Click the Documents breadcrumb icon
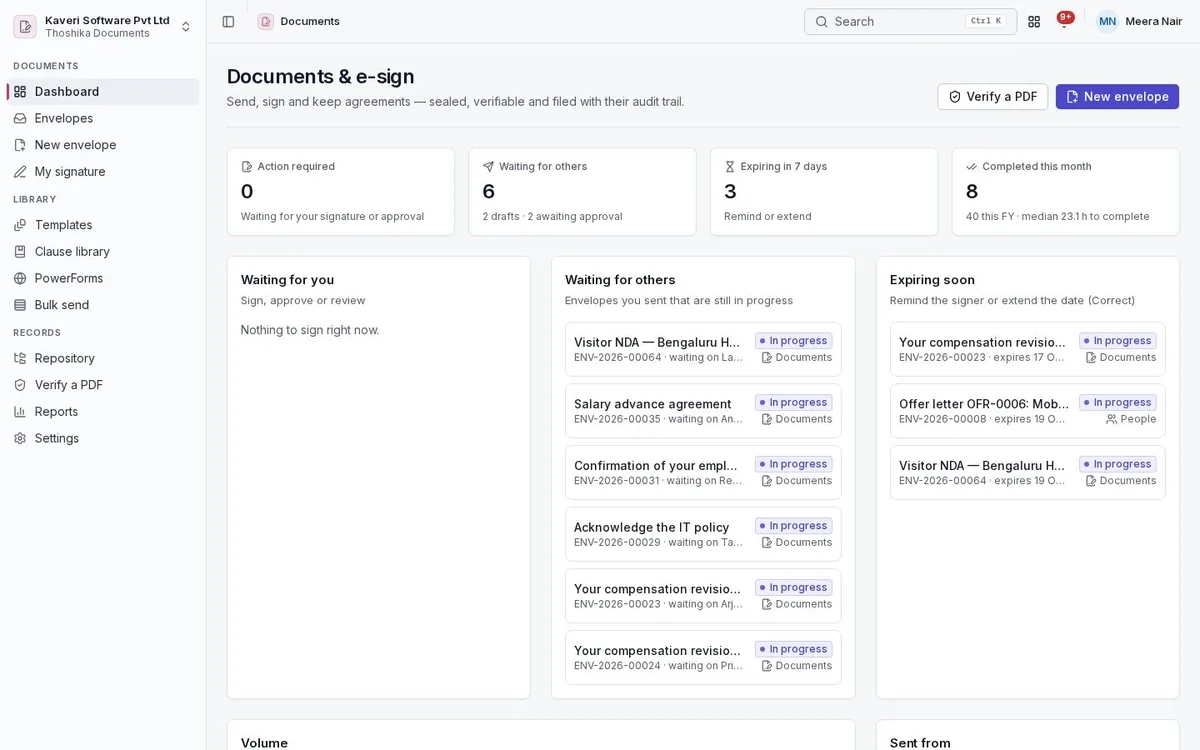 tap(265, 21)
